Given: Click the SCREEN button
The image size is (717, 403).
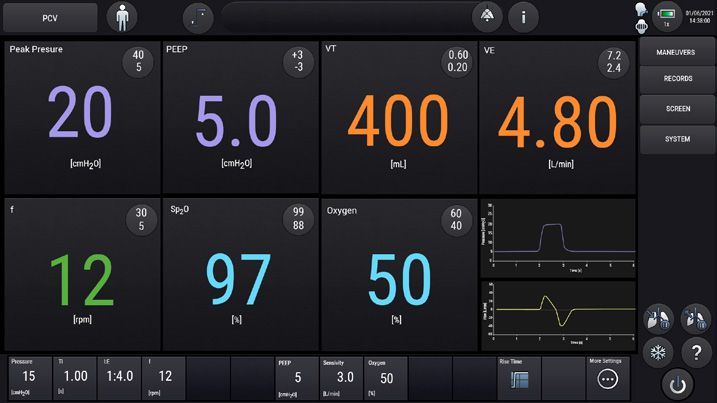Looking at the screenshot, I should pyautogui.click(x=677, y=108).
